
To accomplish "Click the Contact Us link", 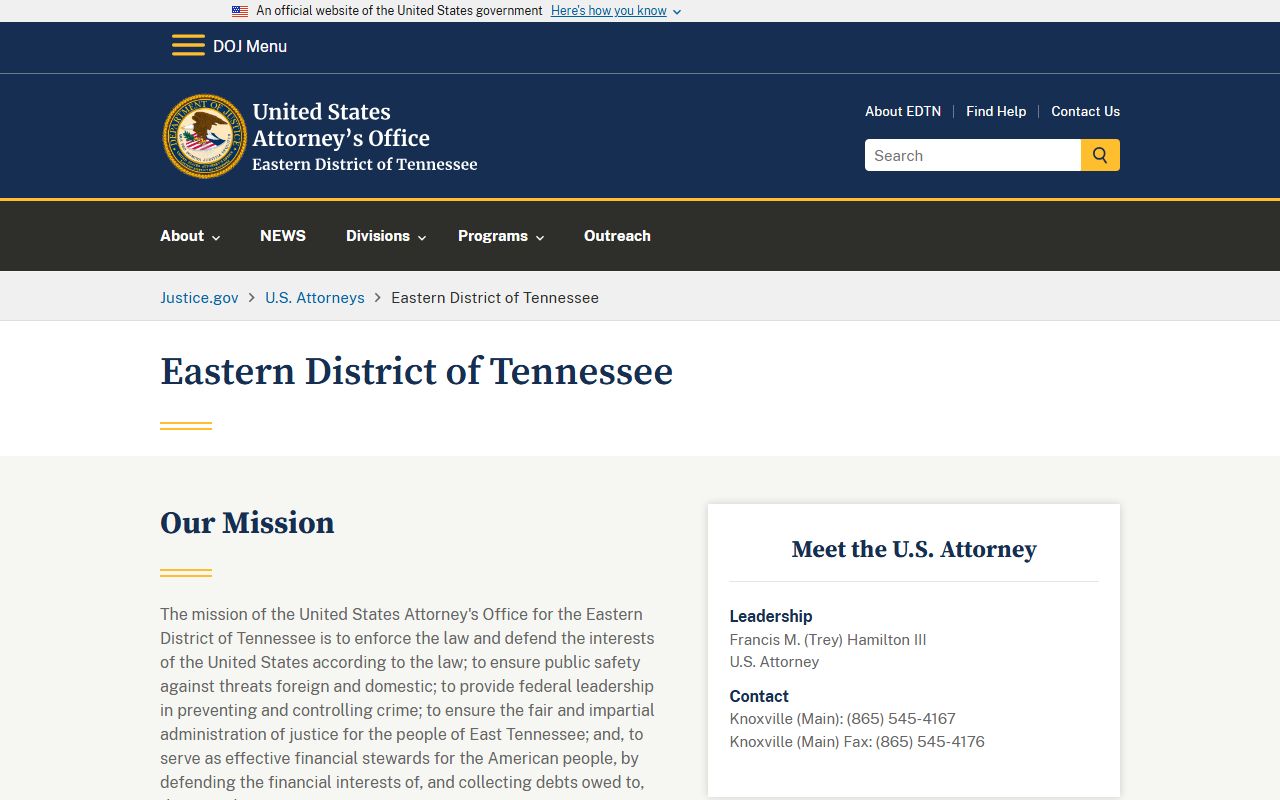I will (x=1085, y=111).
